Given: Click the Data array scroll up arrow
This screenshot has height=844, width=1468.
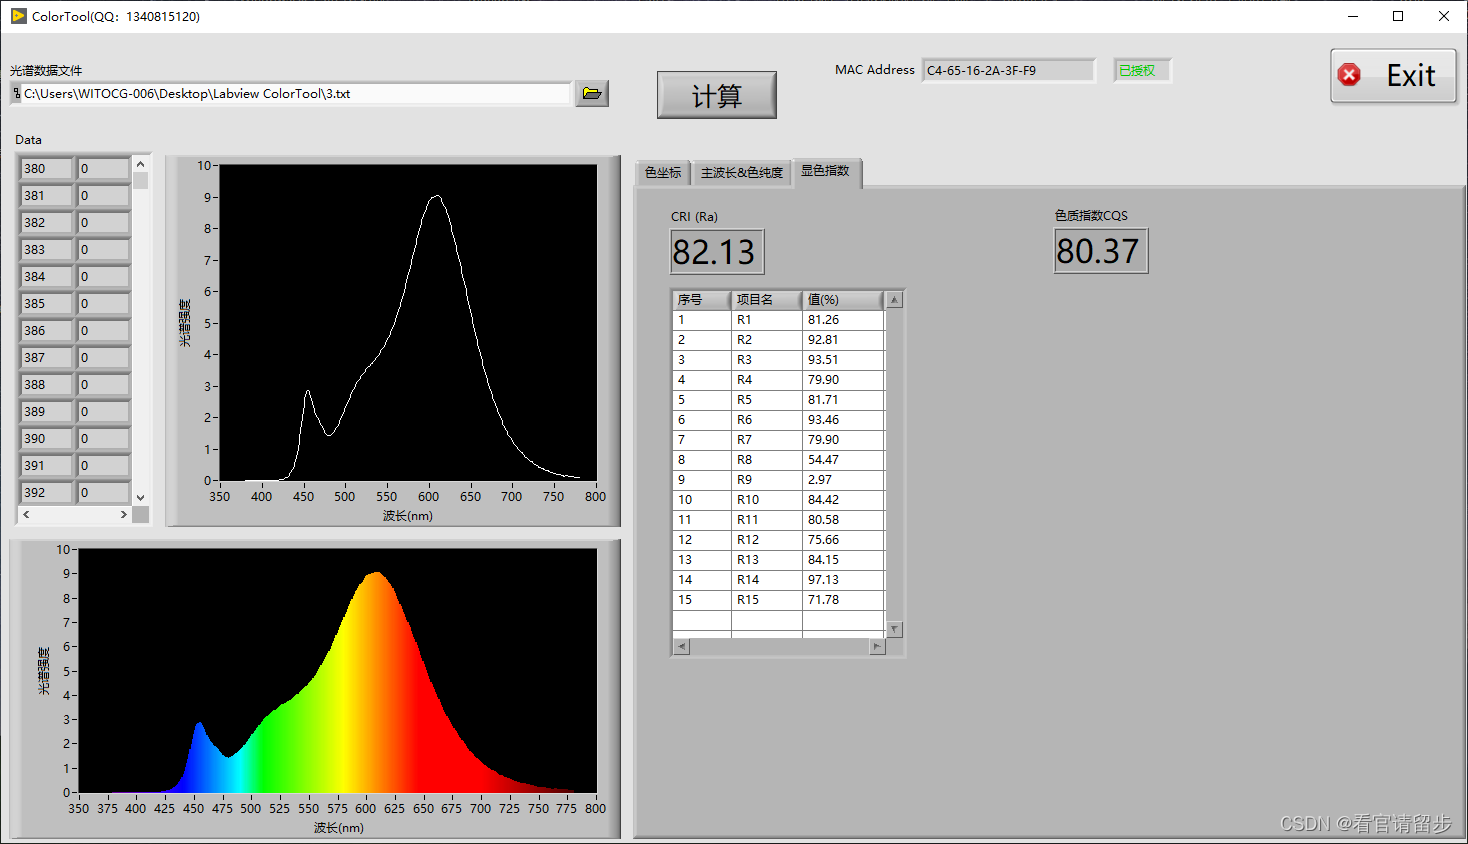Looking at the screenshot, I should click(140, 164).
